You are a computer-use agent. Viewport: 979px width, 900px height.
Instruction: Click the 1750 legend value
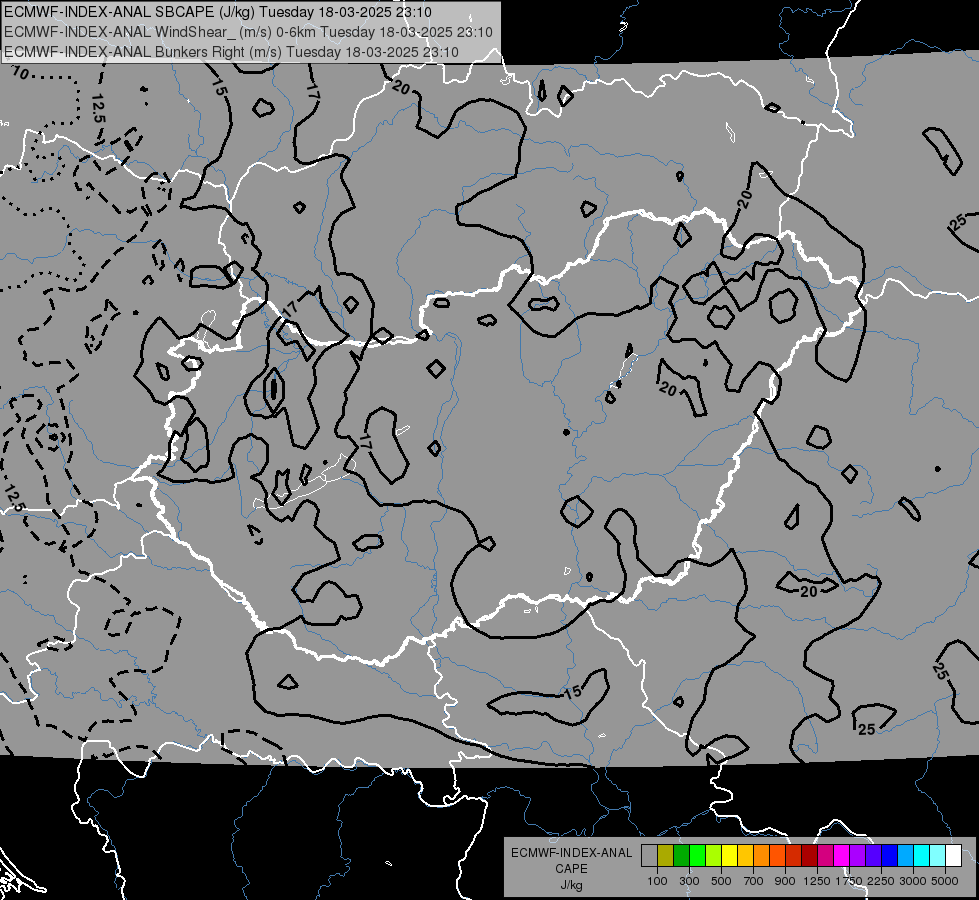pyautogui.click(x=849, y=881)
